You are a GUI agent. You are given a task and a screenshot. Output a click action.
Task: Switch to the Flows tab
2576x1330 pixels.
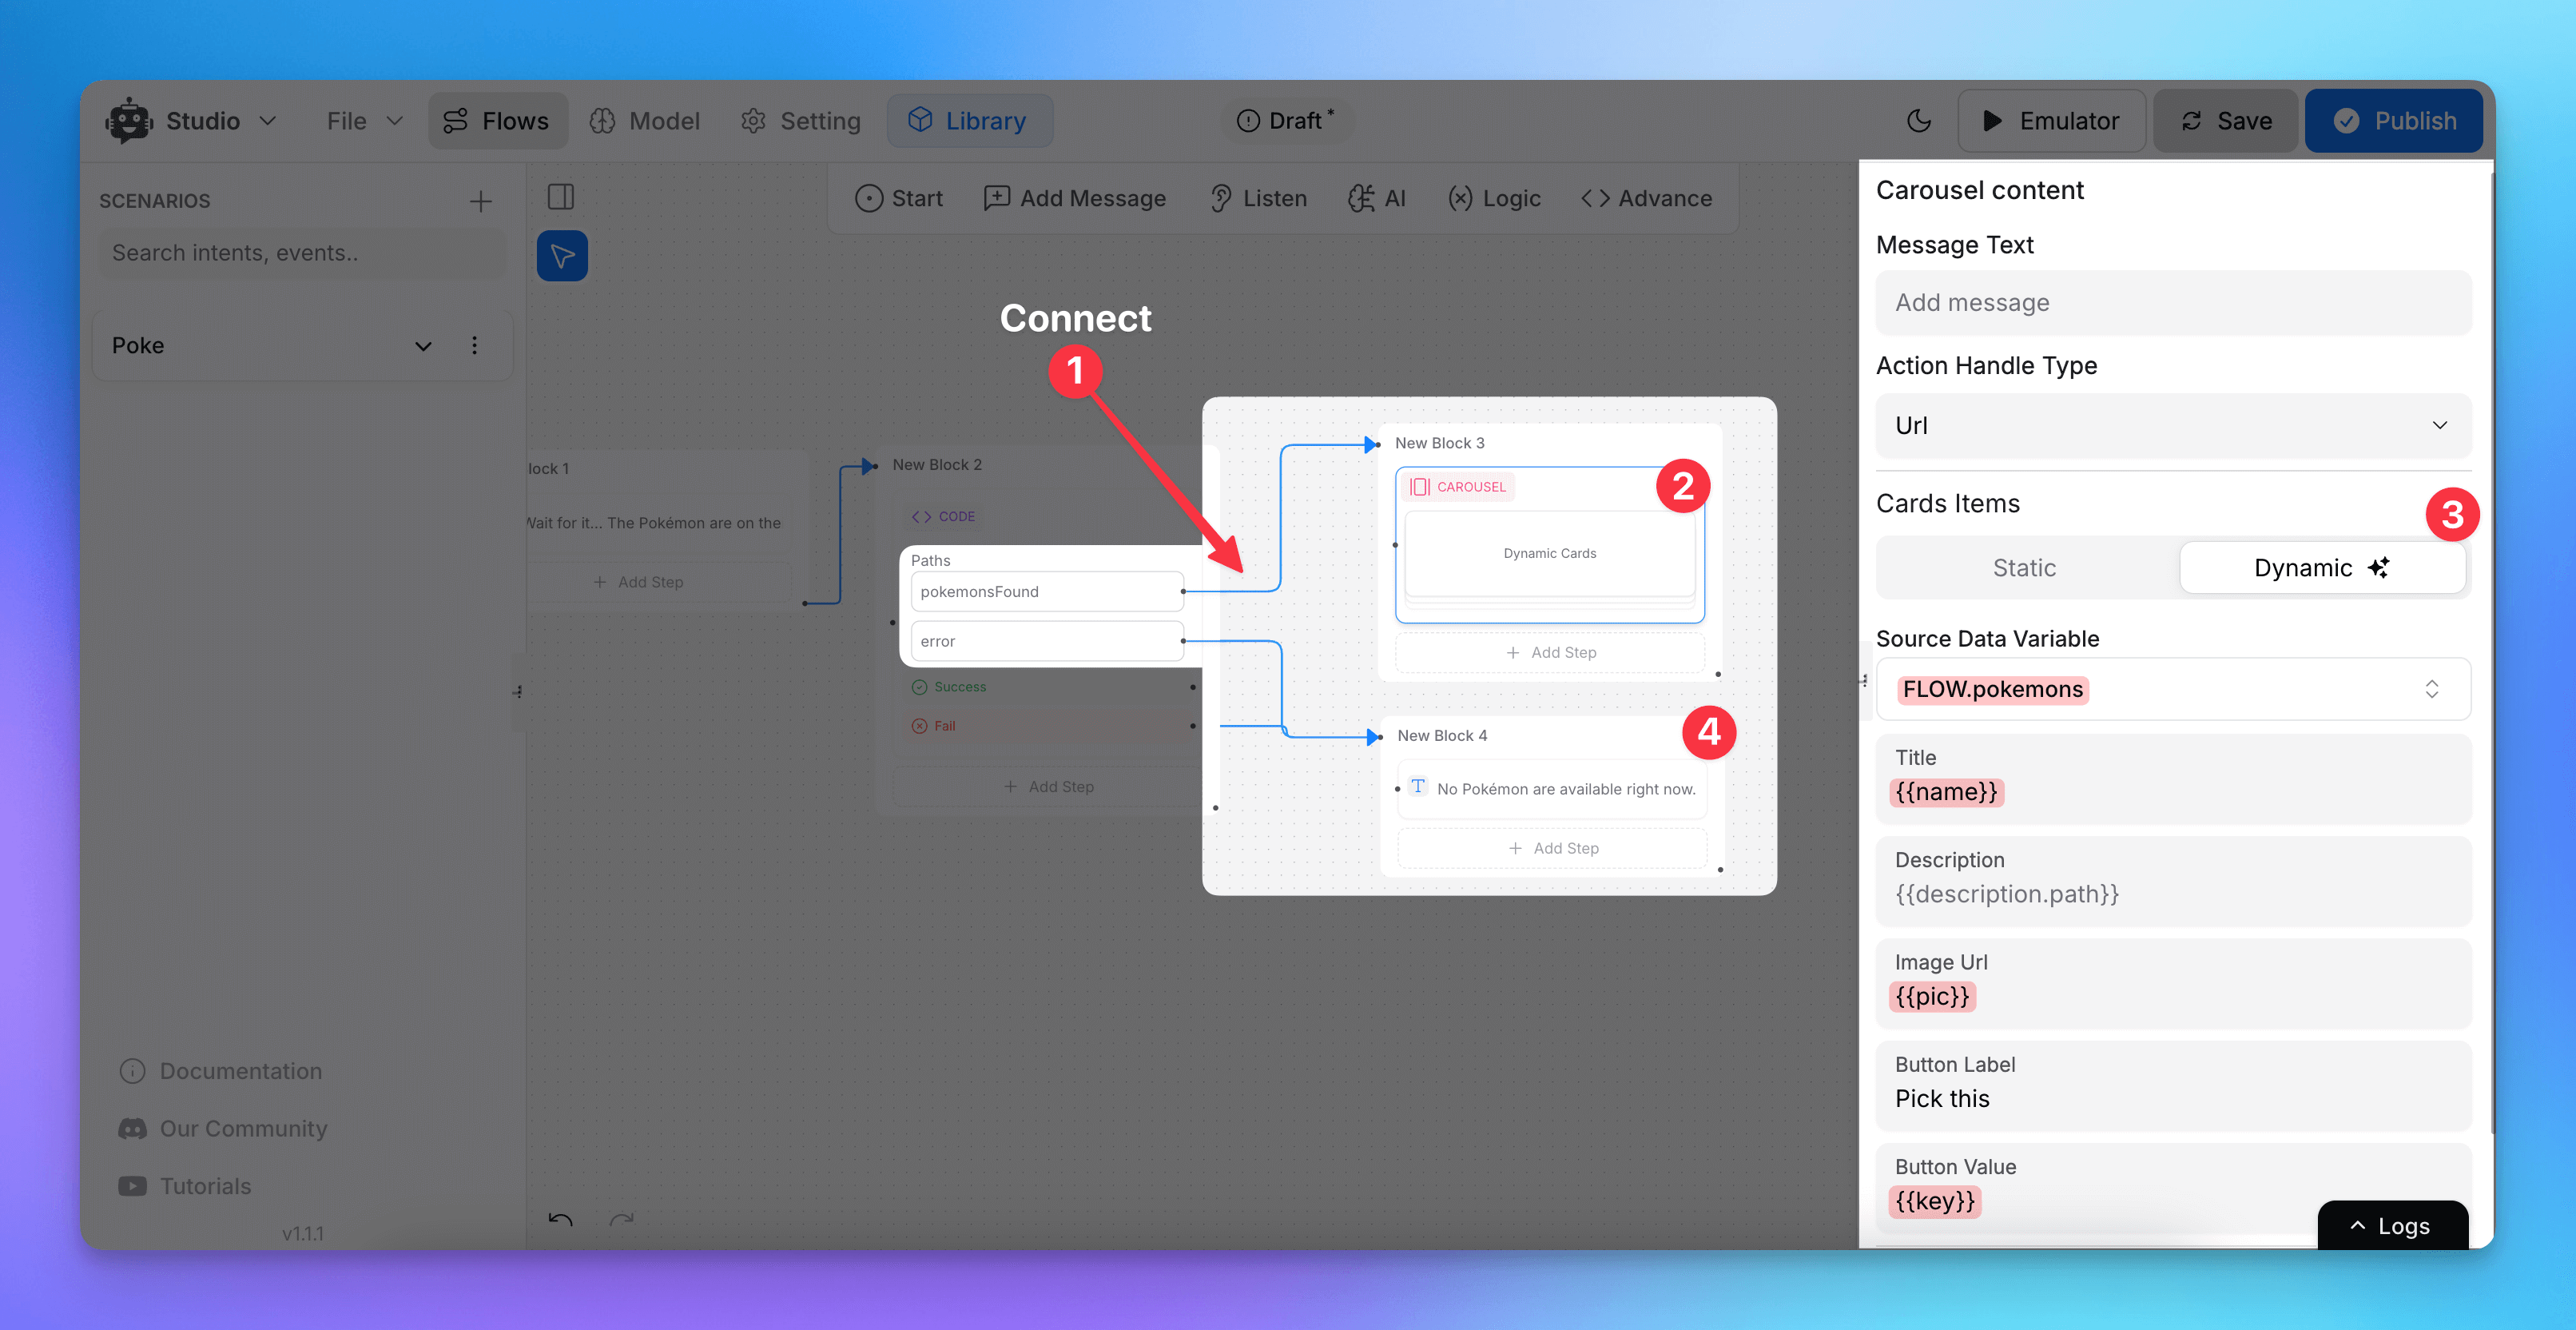click(497, 121)
